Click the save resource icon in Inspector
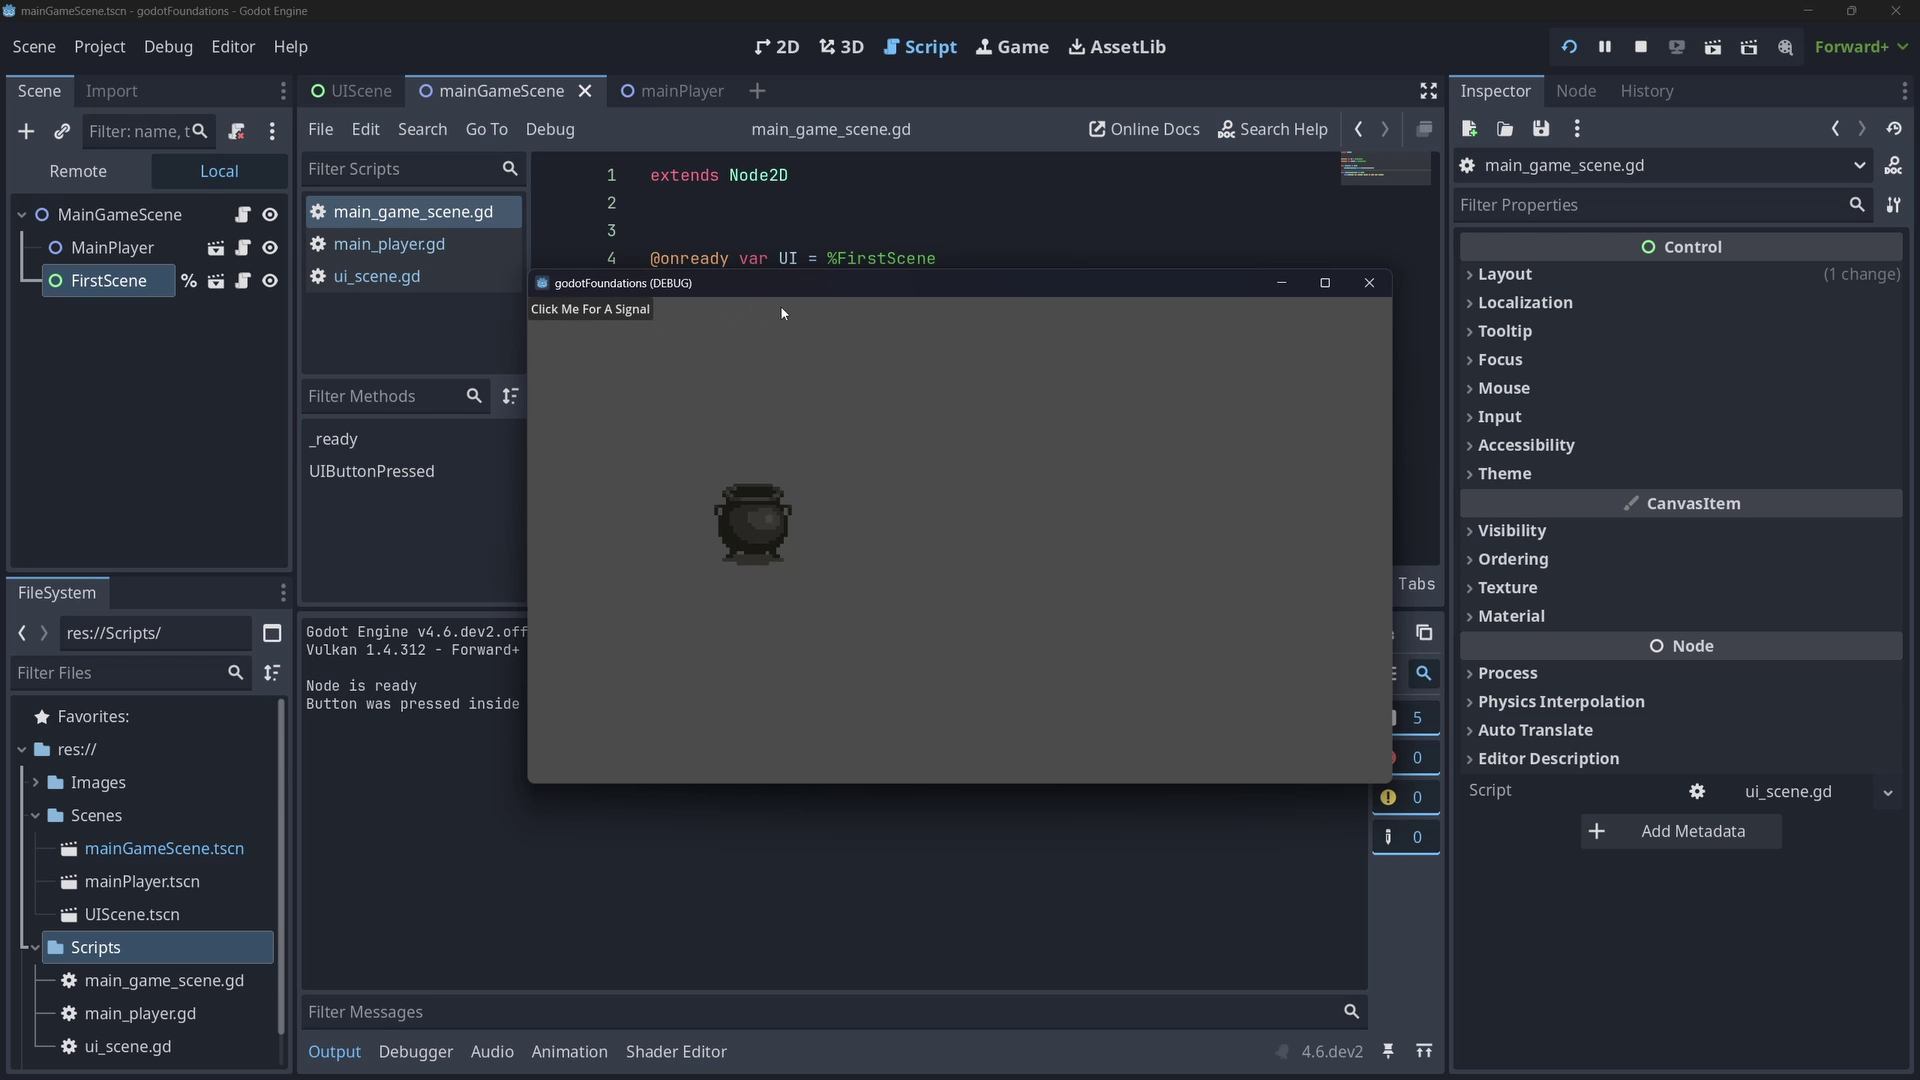1920x1080 pixels. pyautogui.click(x=1540, y=128)
